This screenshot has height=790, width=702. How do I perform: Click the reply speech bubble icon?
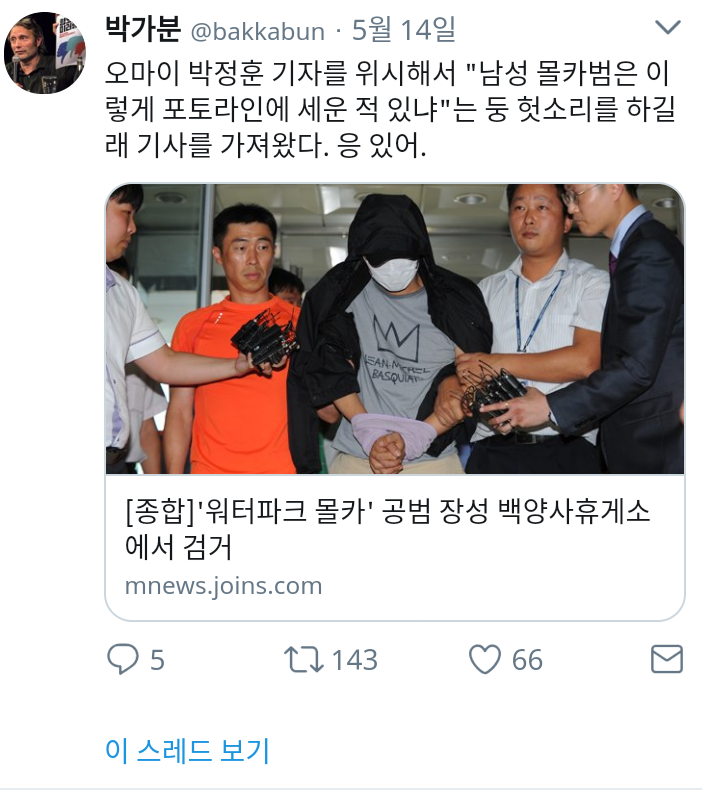(122, 659)
